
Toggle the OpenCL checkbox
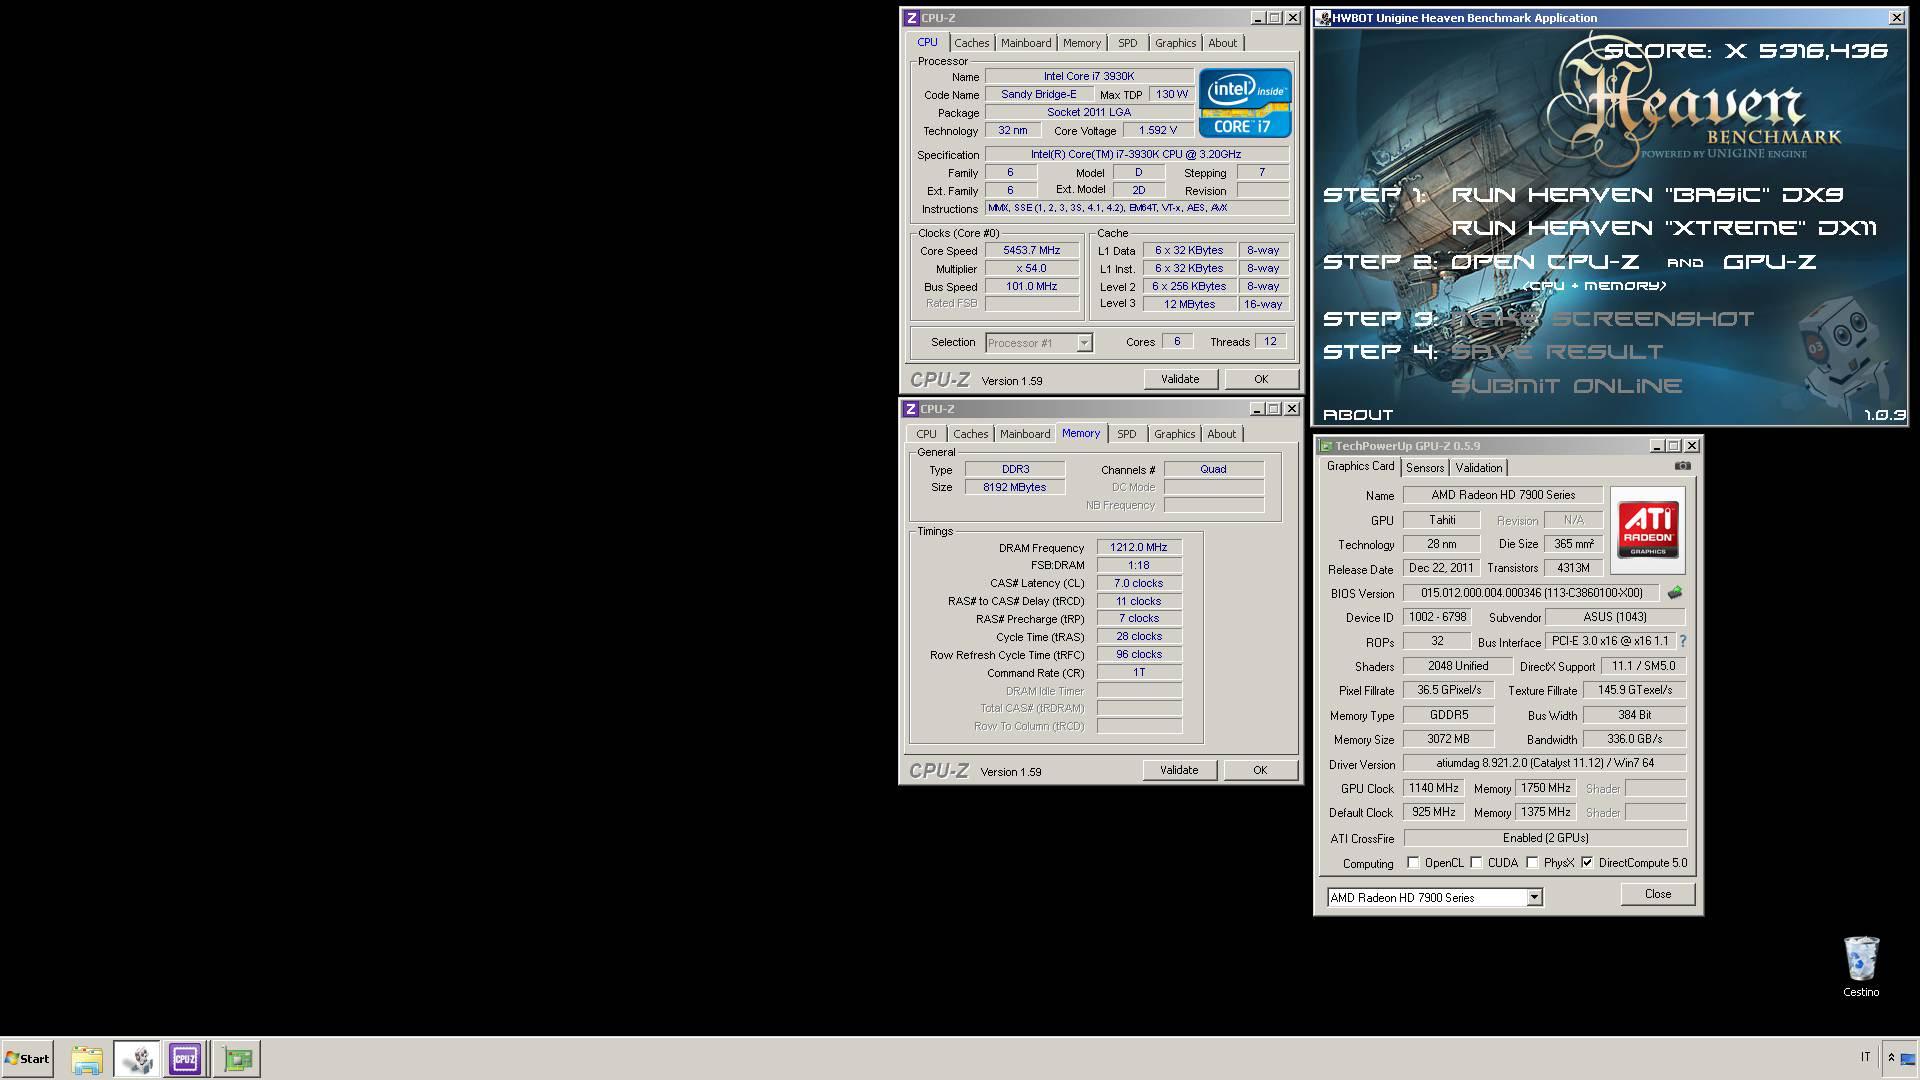[x=1413, y=862]
